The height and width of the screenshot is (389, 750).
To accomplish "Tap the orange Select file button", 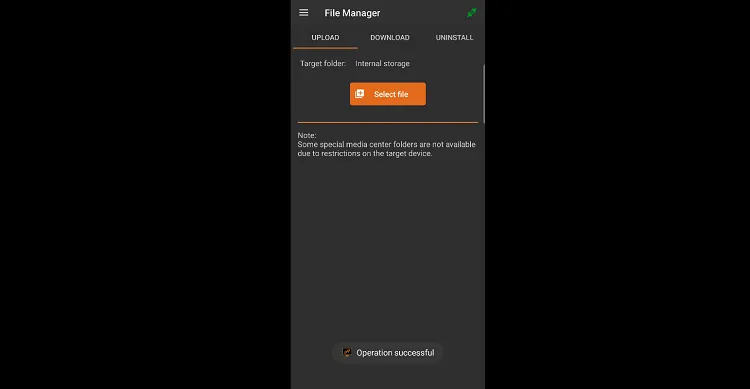I will coord(388,94).
